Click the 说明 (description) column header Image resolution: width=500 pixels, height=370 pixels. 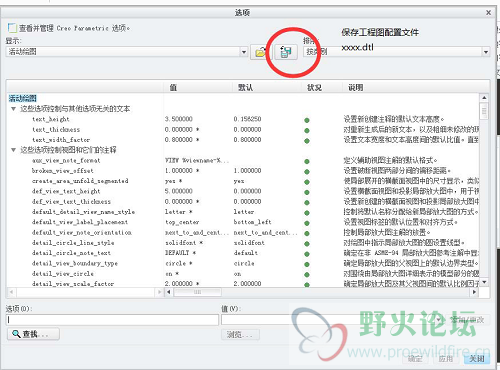356,88
